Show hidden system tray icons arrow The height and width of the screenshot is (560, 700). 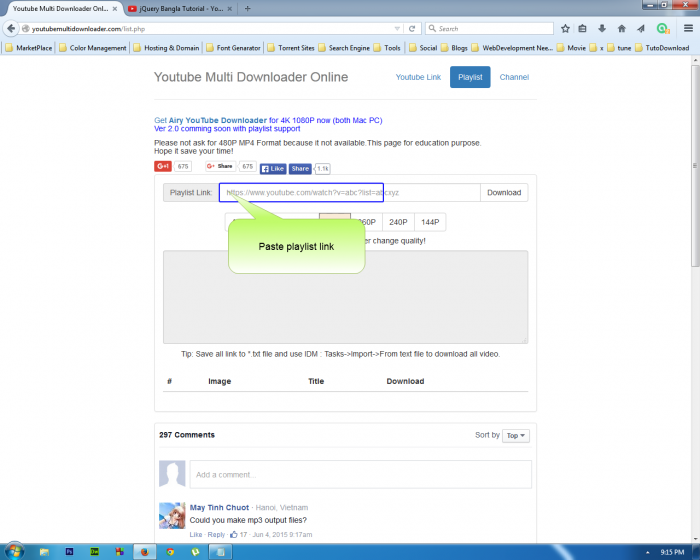click(x=648, y=552)
